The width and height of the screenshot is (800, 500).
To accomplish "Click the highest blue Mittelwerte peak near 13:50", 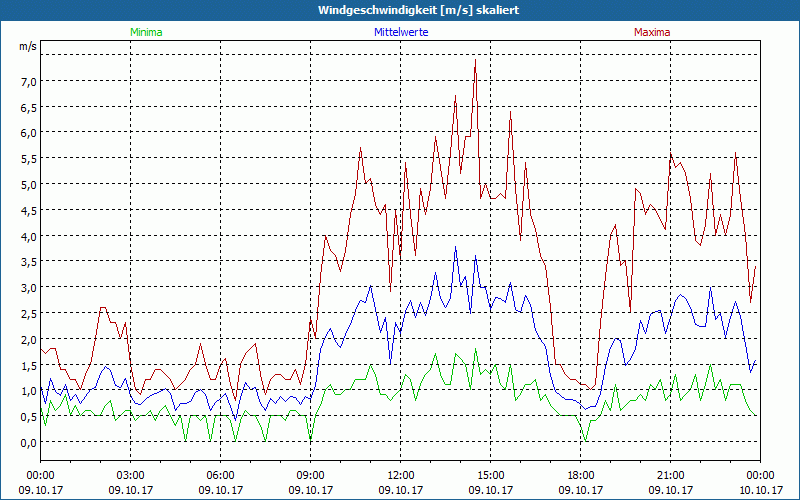I will click(456, 247).
